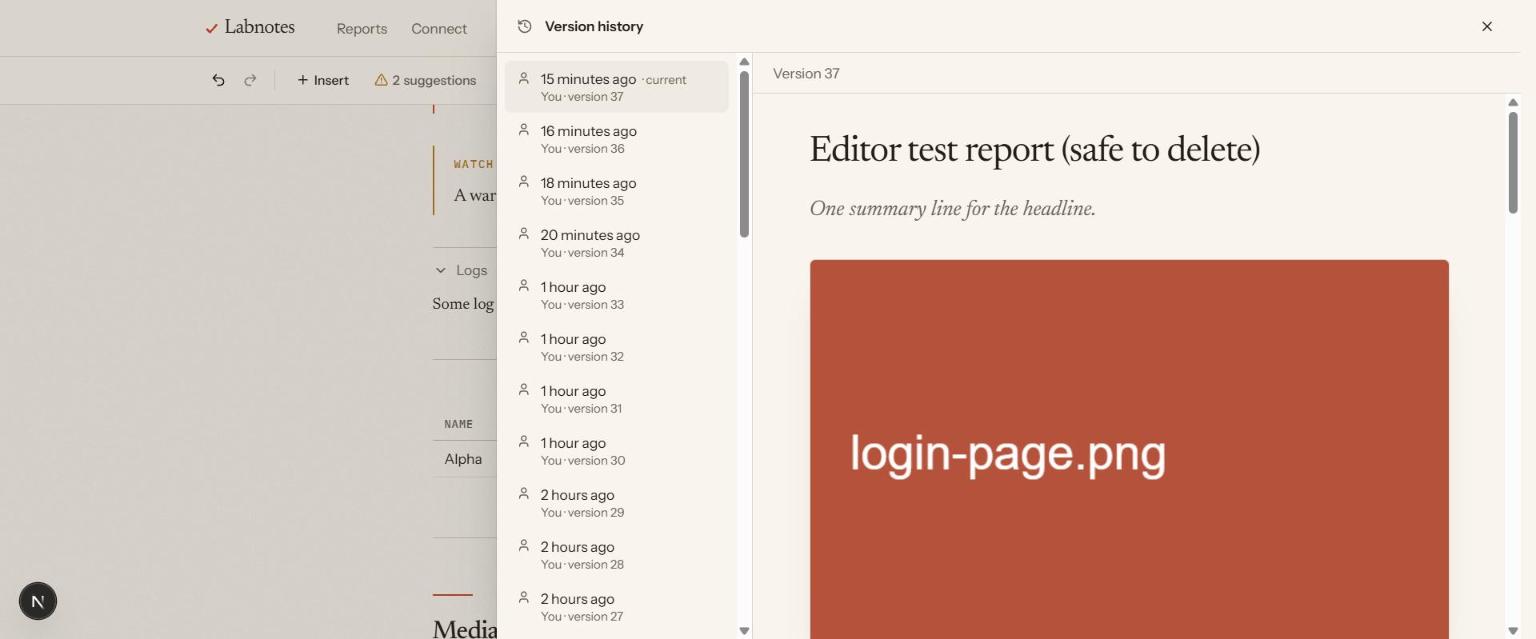
Task: Click the version history clock icon
Action: coord(524,26)
